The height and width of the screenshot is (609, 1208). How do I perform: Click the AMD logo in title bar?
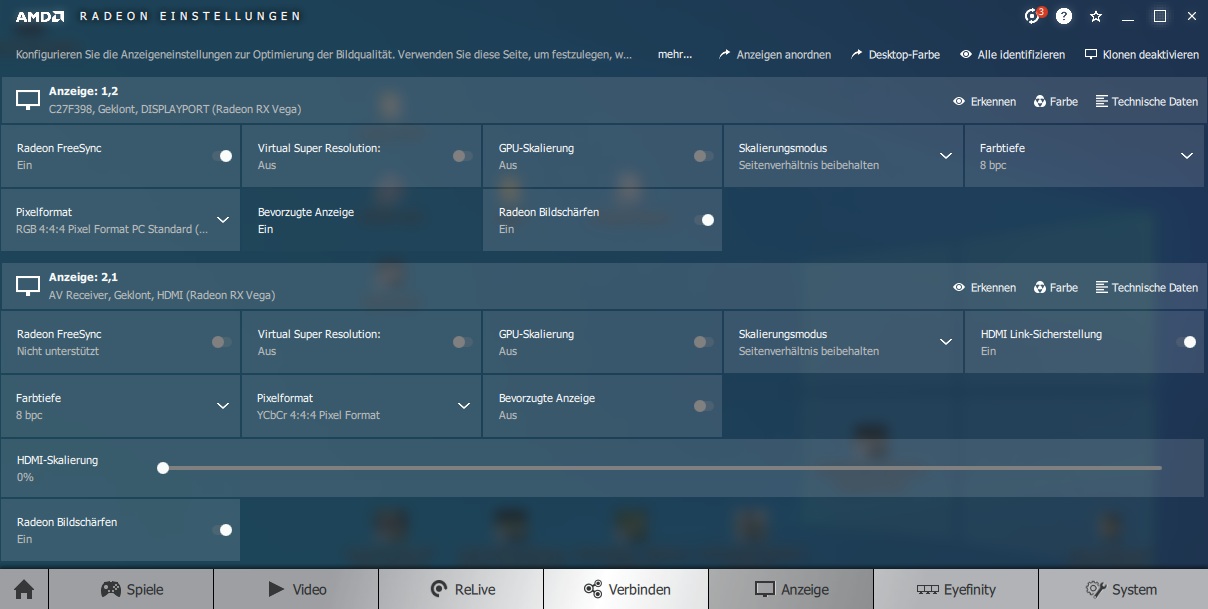pyautogui.click(x=40, y=16)
